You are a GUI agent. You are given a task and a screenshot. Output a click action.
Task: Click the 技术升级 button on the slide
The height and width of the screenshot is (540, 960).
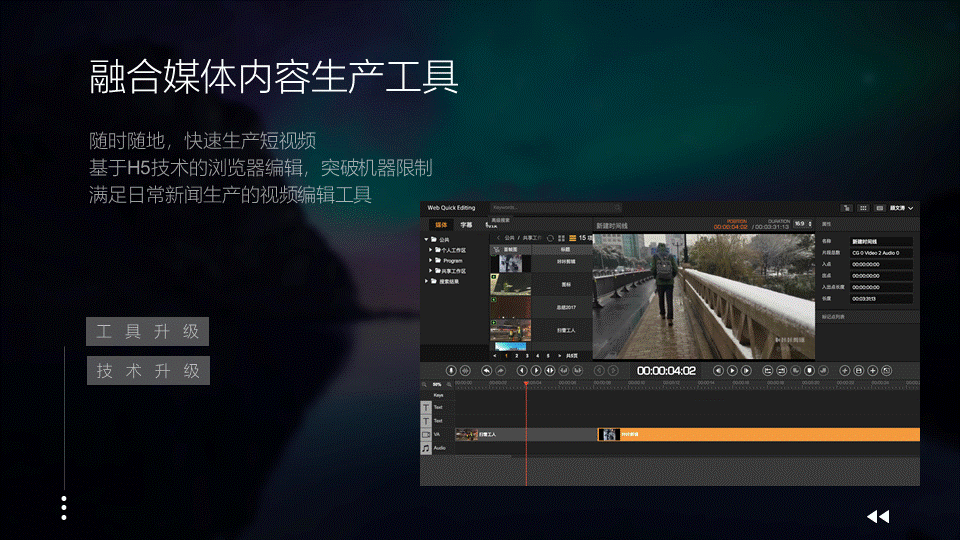click(148, 370)
